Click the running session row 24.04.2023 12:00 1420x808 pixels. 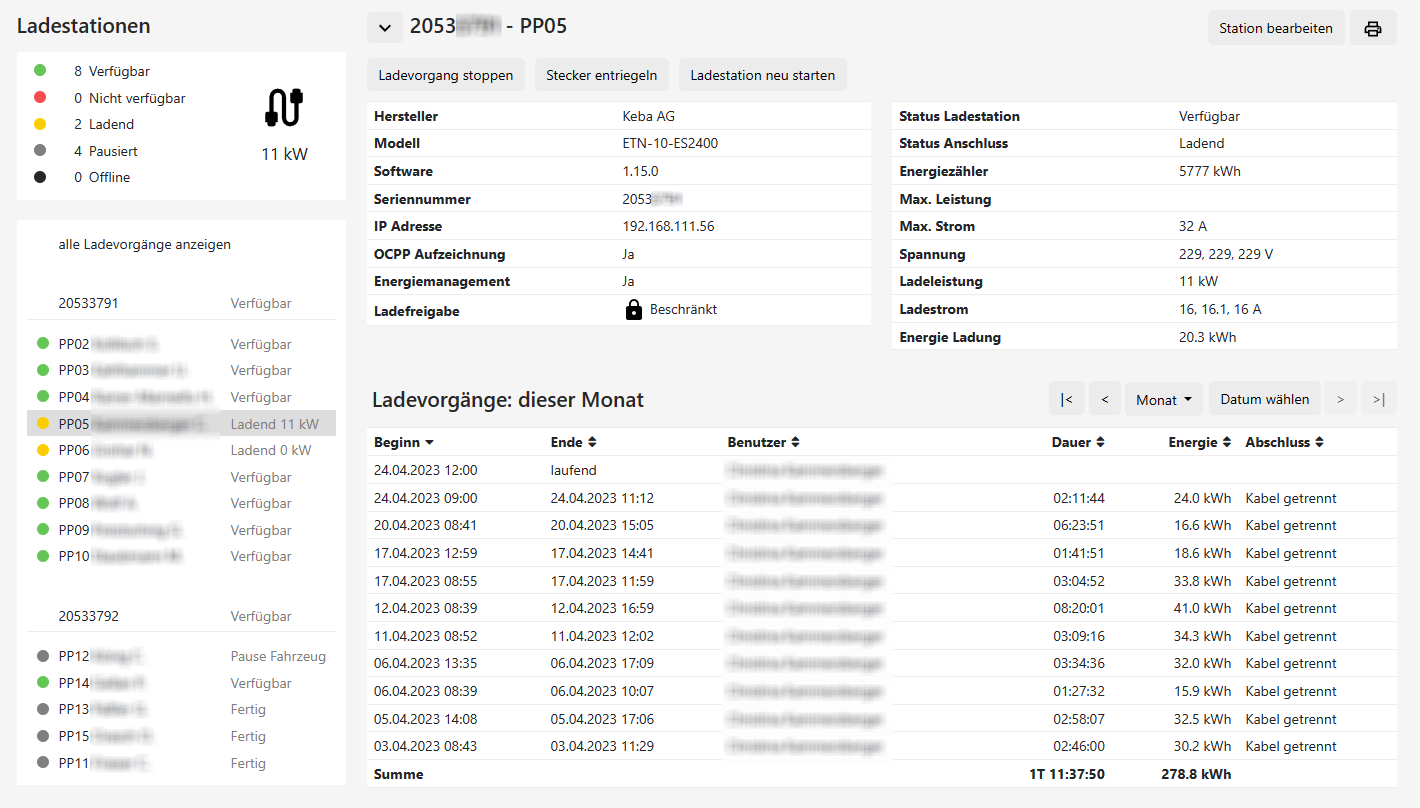point(882,470)
